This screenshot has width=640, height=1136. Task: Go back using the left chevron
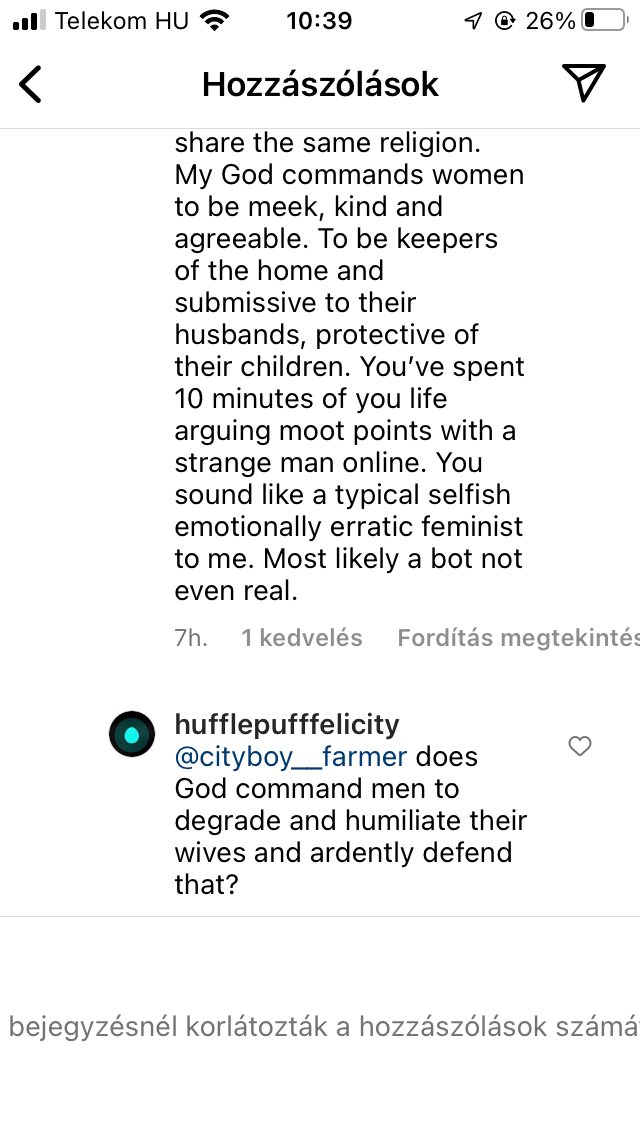coord(31,85)
